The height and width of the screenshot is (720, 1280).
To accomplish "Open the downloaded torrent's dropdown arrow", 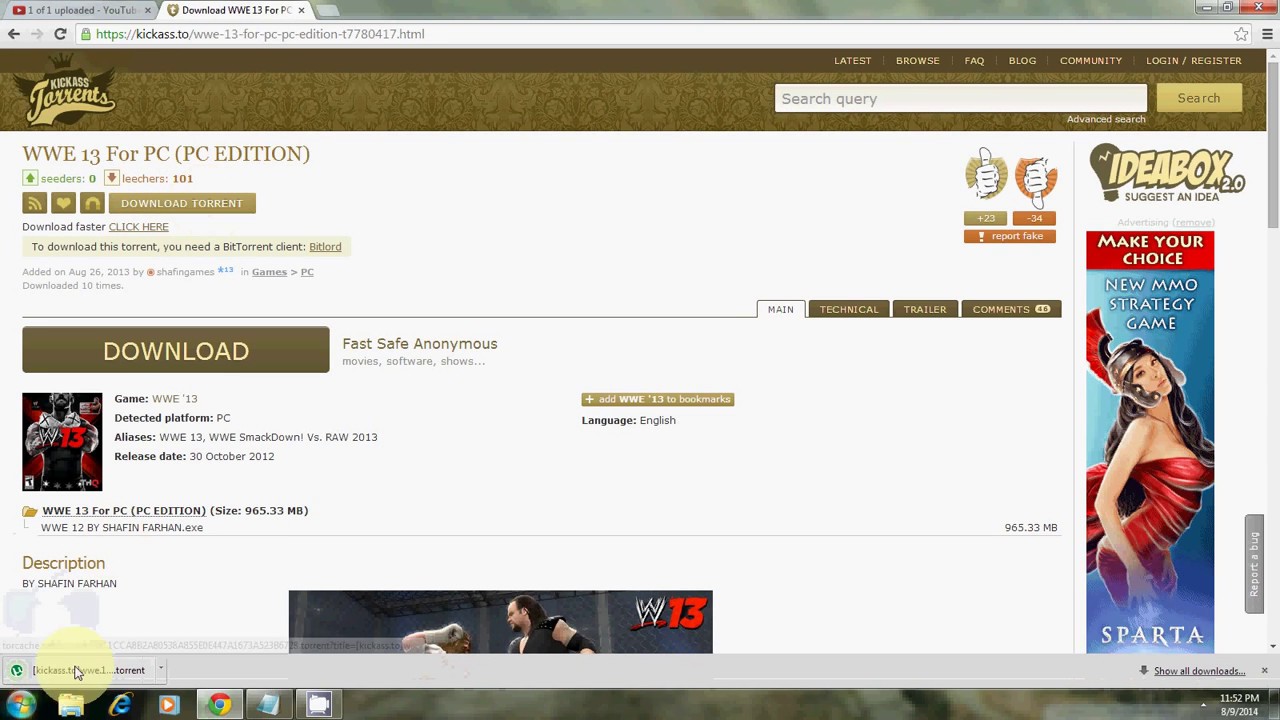I will tap(160, 670).
